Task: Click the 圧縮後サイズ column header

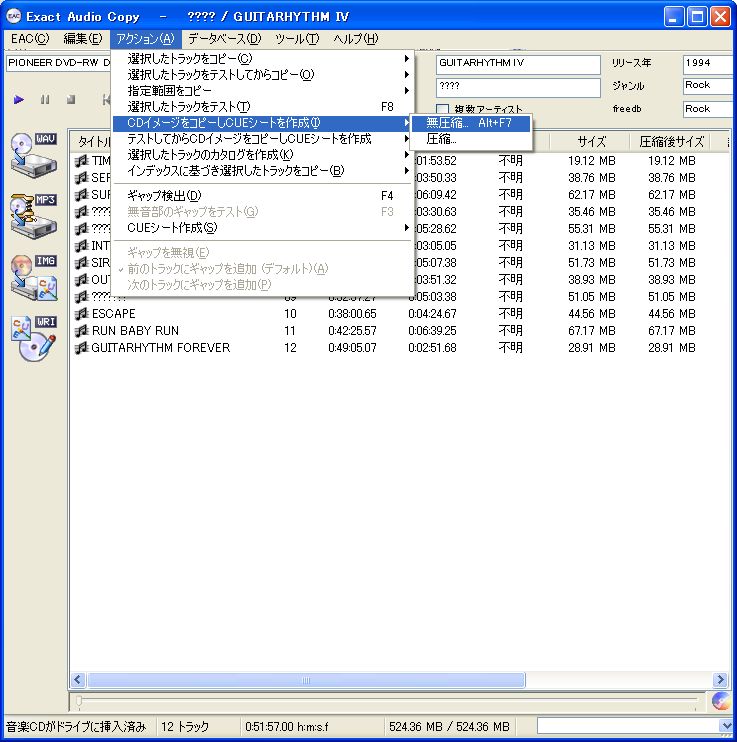Action: (x=671, y=141)
